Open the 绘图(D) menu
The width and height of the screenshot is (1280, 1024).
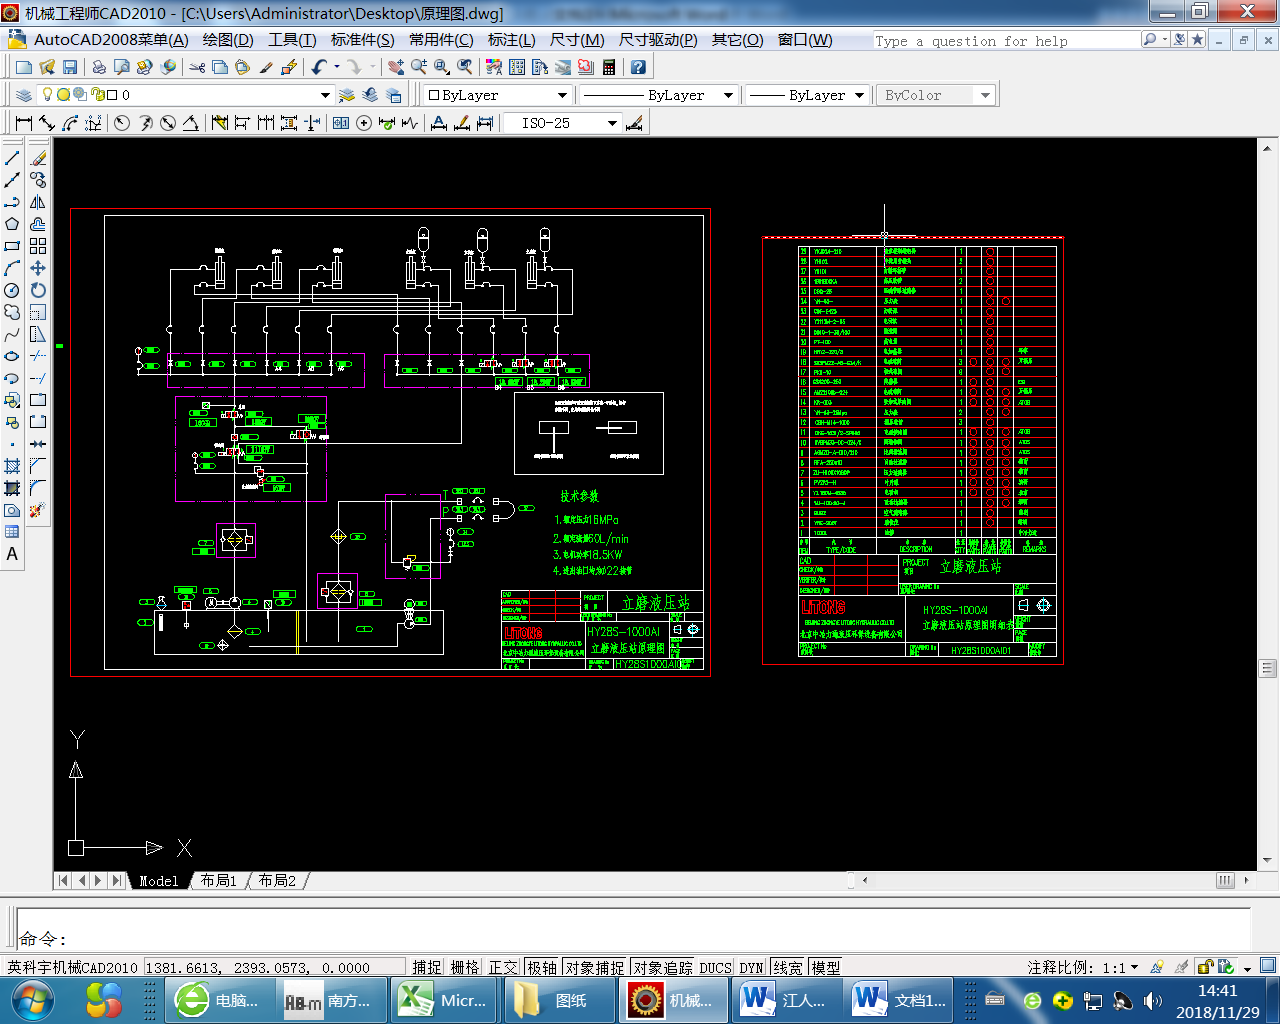[x=228, y=40]
